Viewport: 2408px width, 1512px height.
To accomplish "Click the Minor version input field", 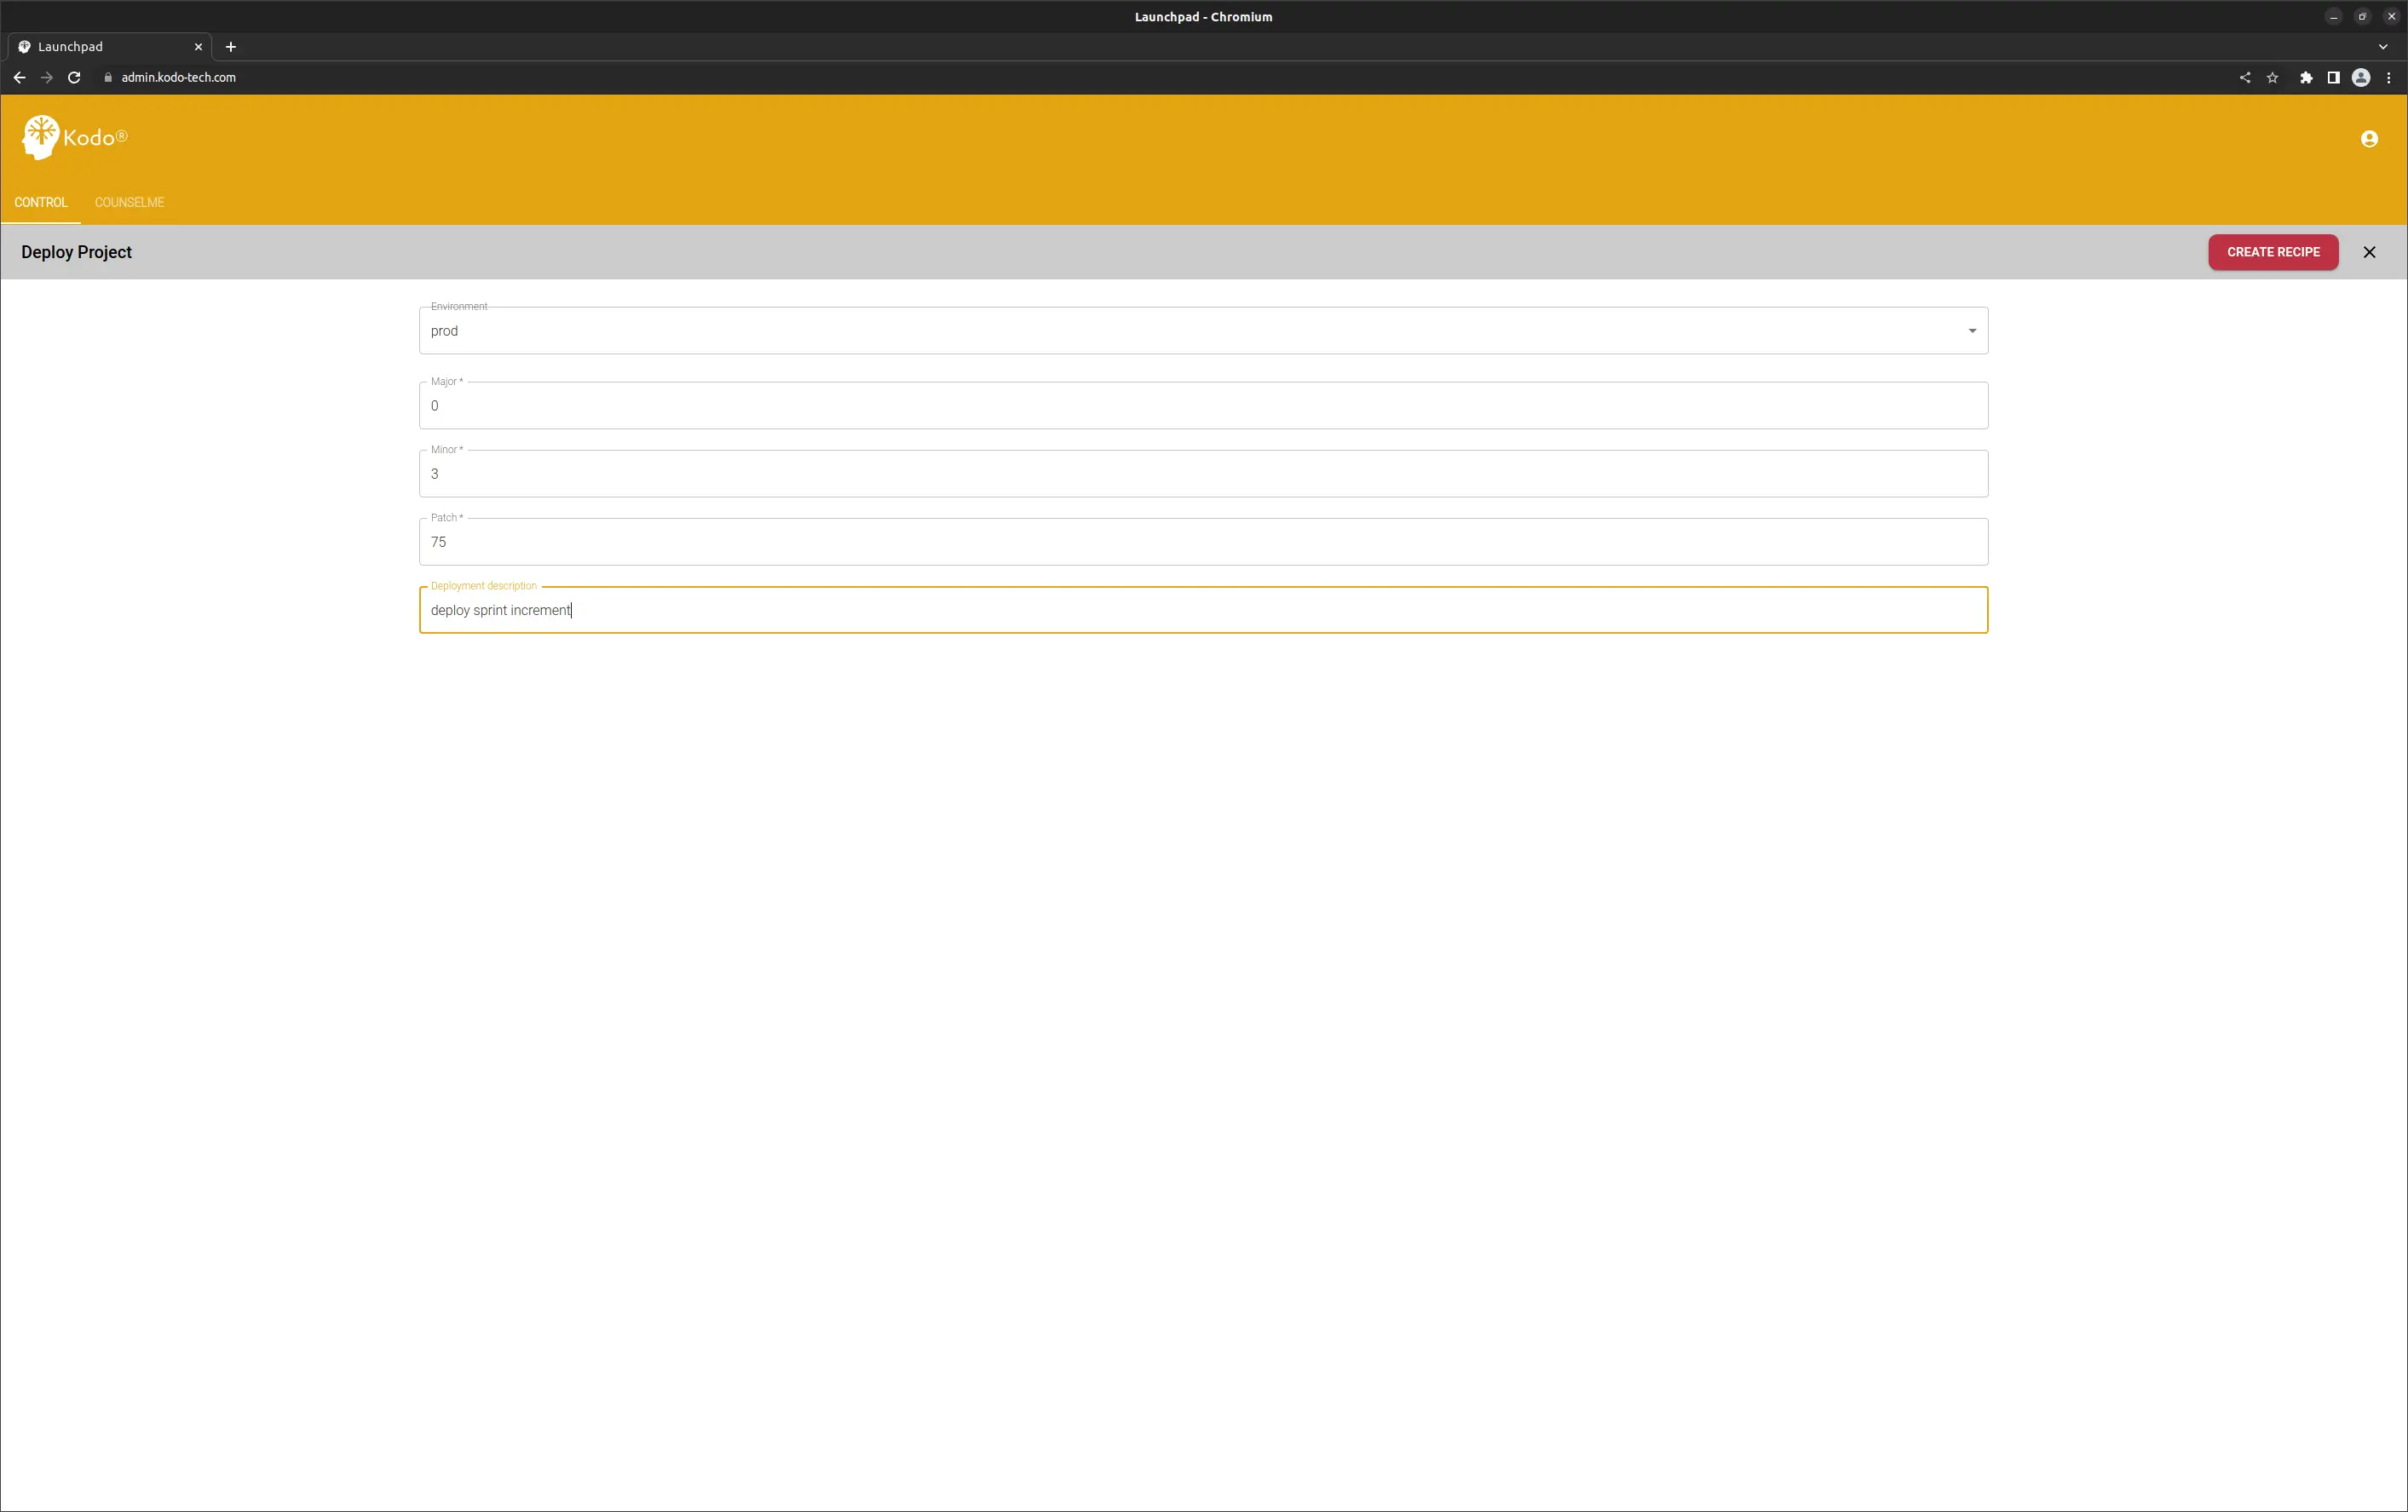I will (1203, 474).
